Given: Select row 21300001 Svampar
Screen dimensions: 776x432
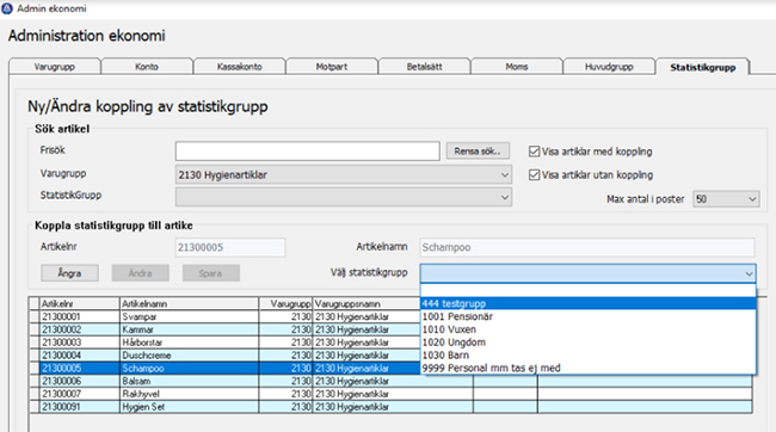Looking at the screenshot, I should click(225, 317).
